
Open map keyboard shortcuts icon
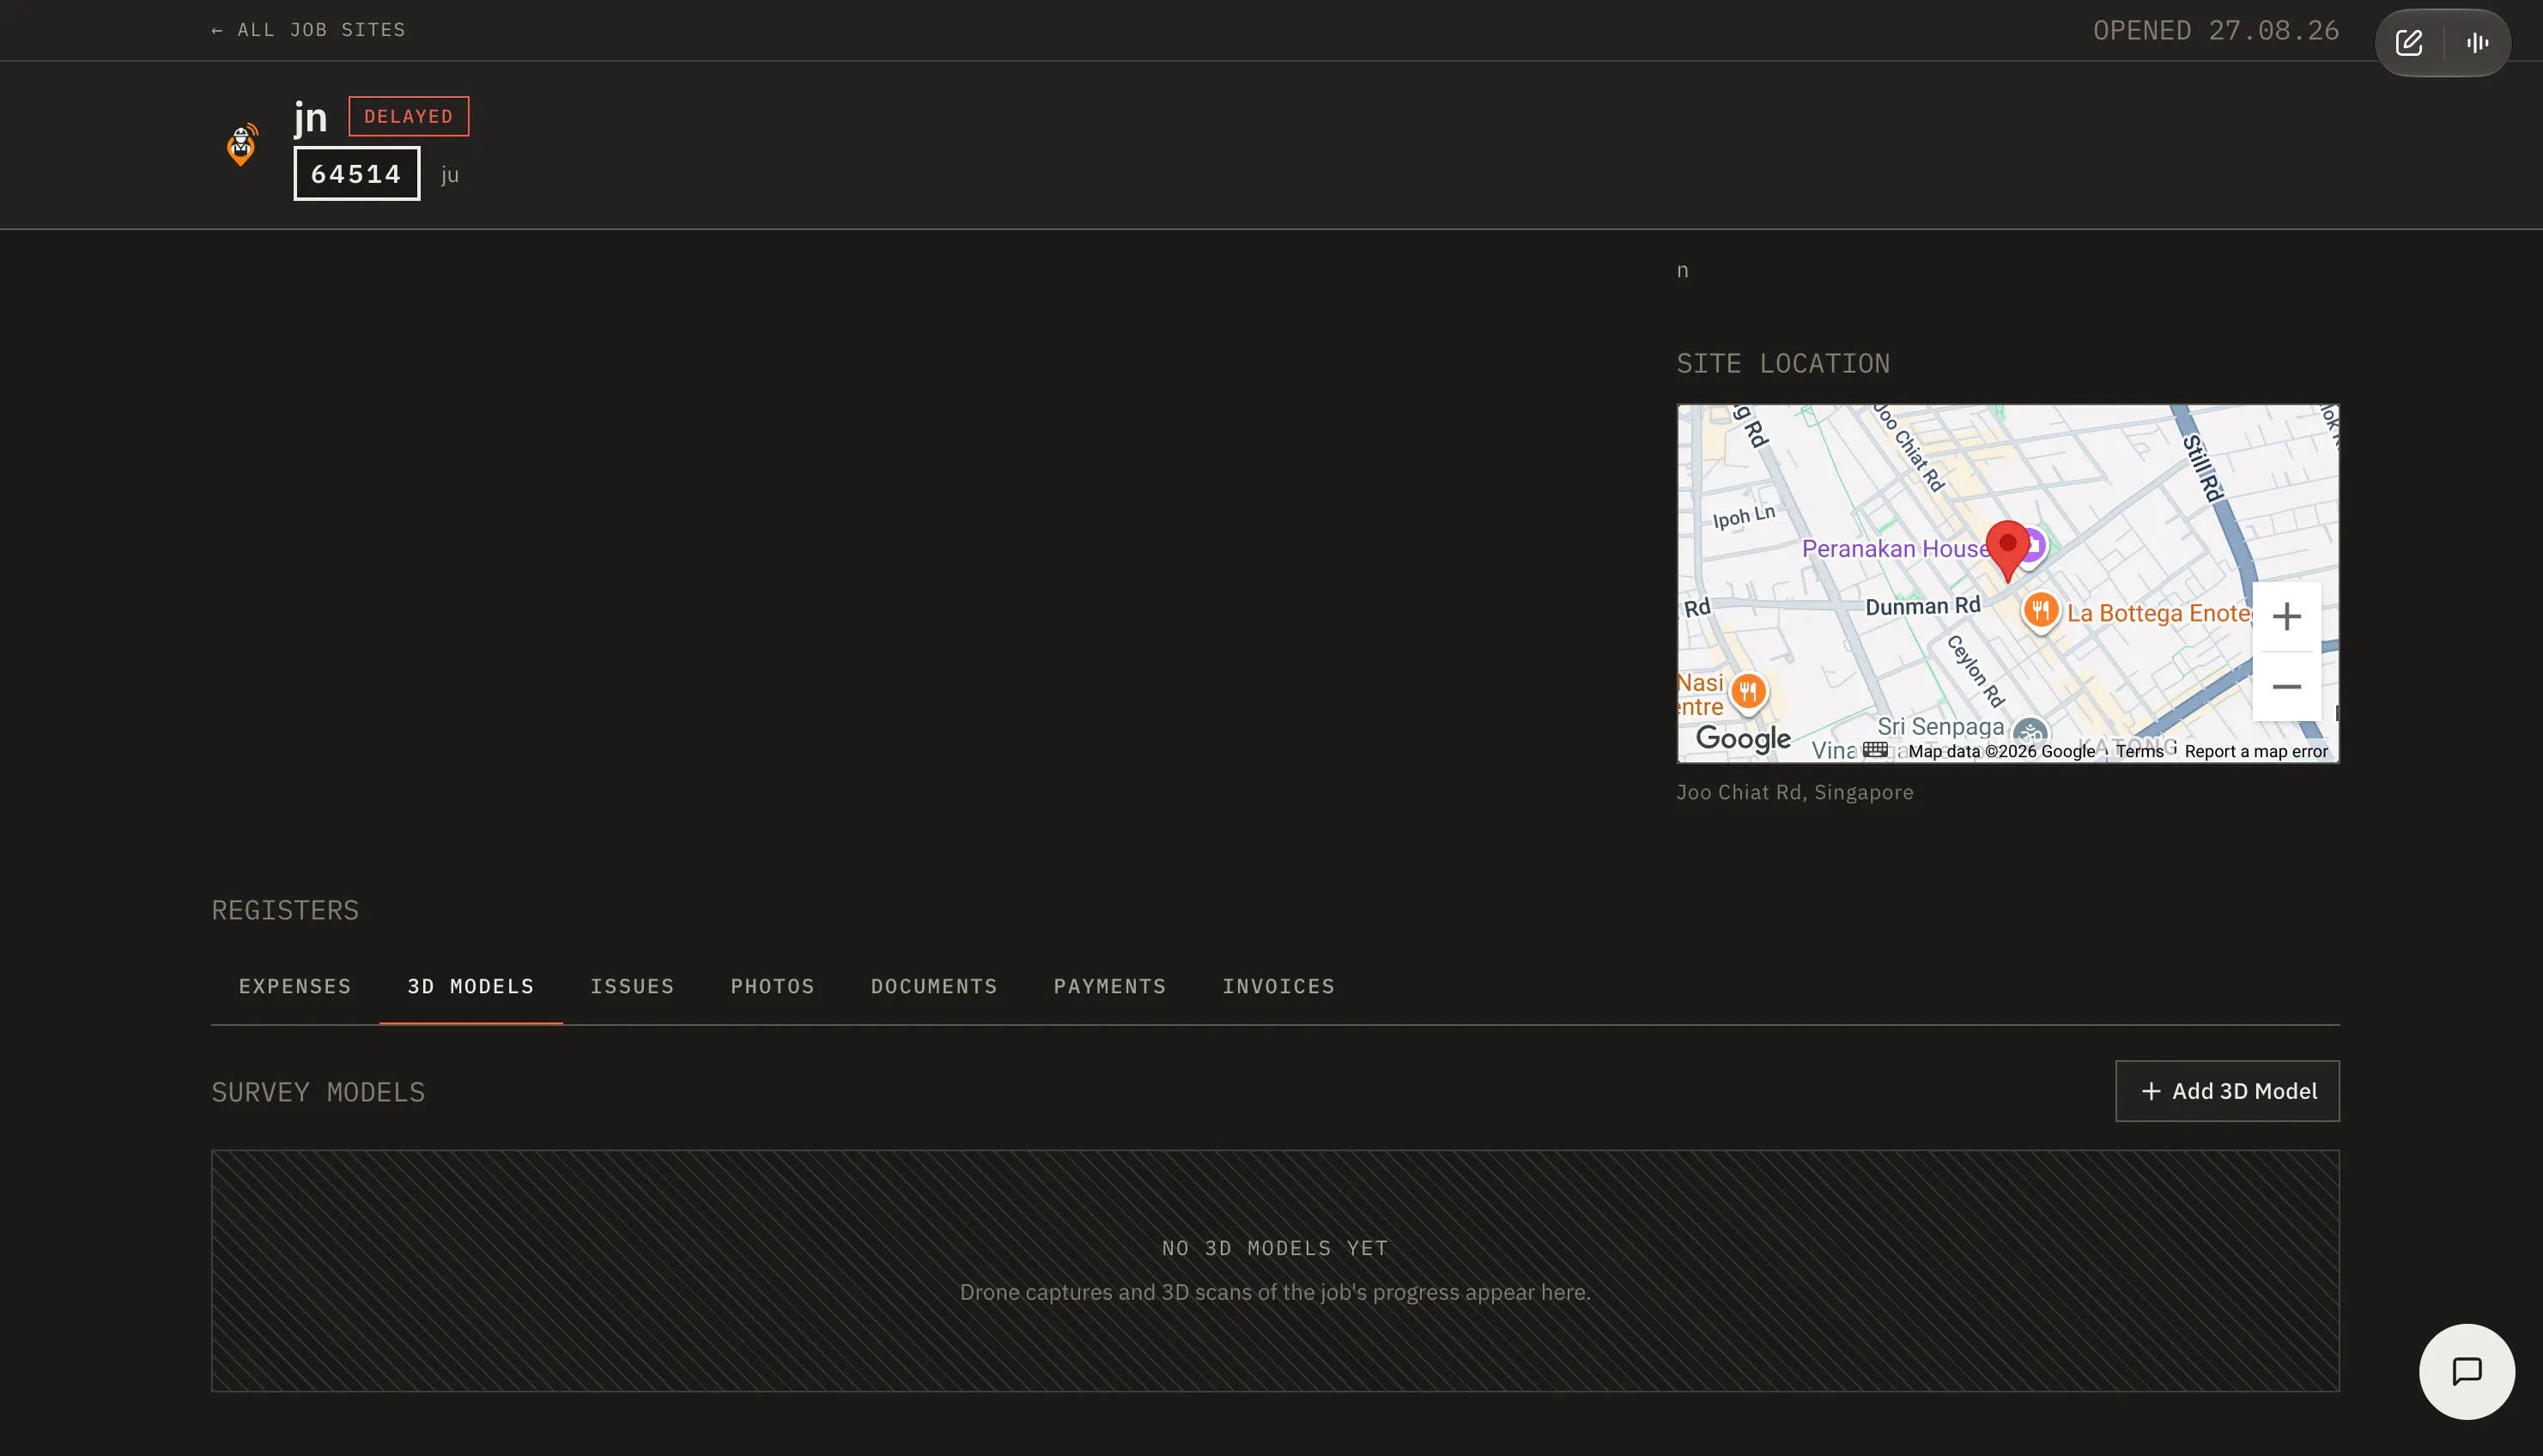(x=1875, y=750)
